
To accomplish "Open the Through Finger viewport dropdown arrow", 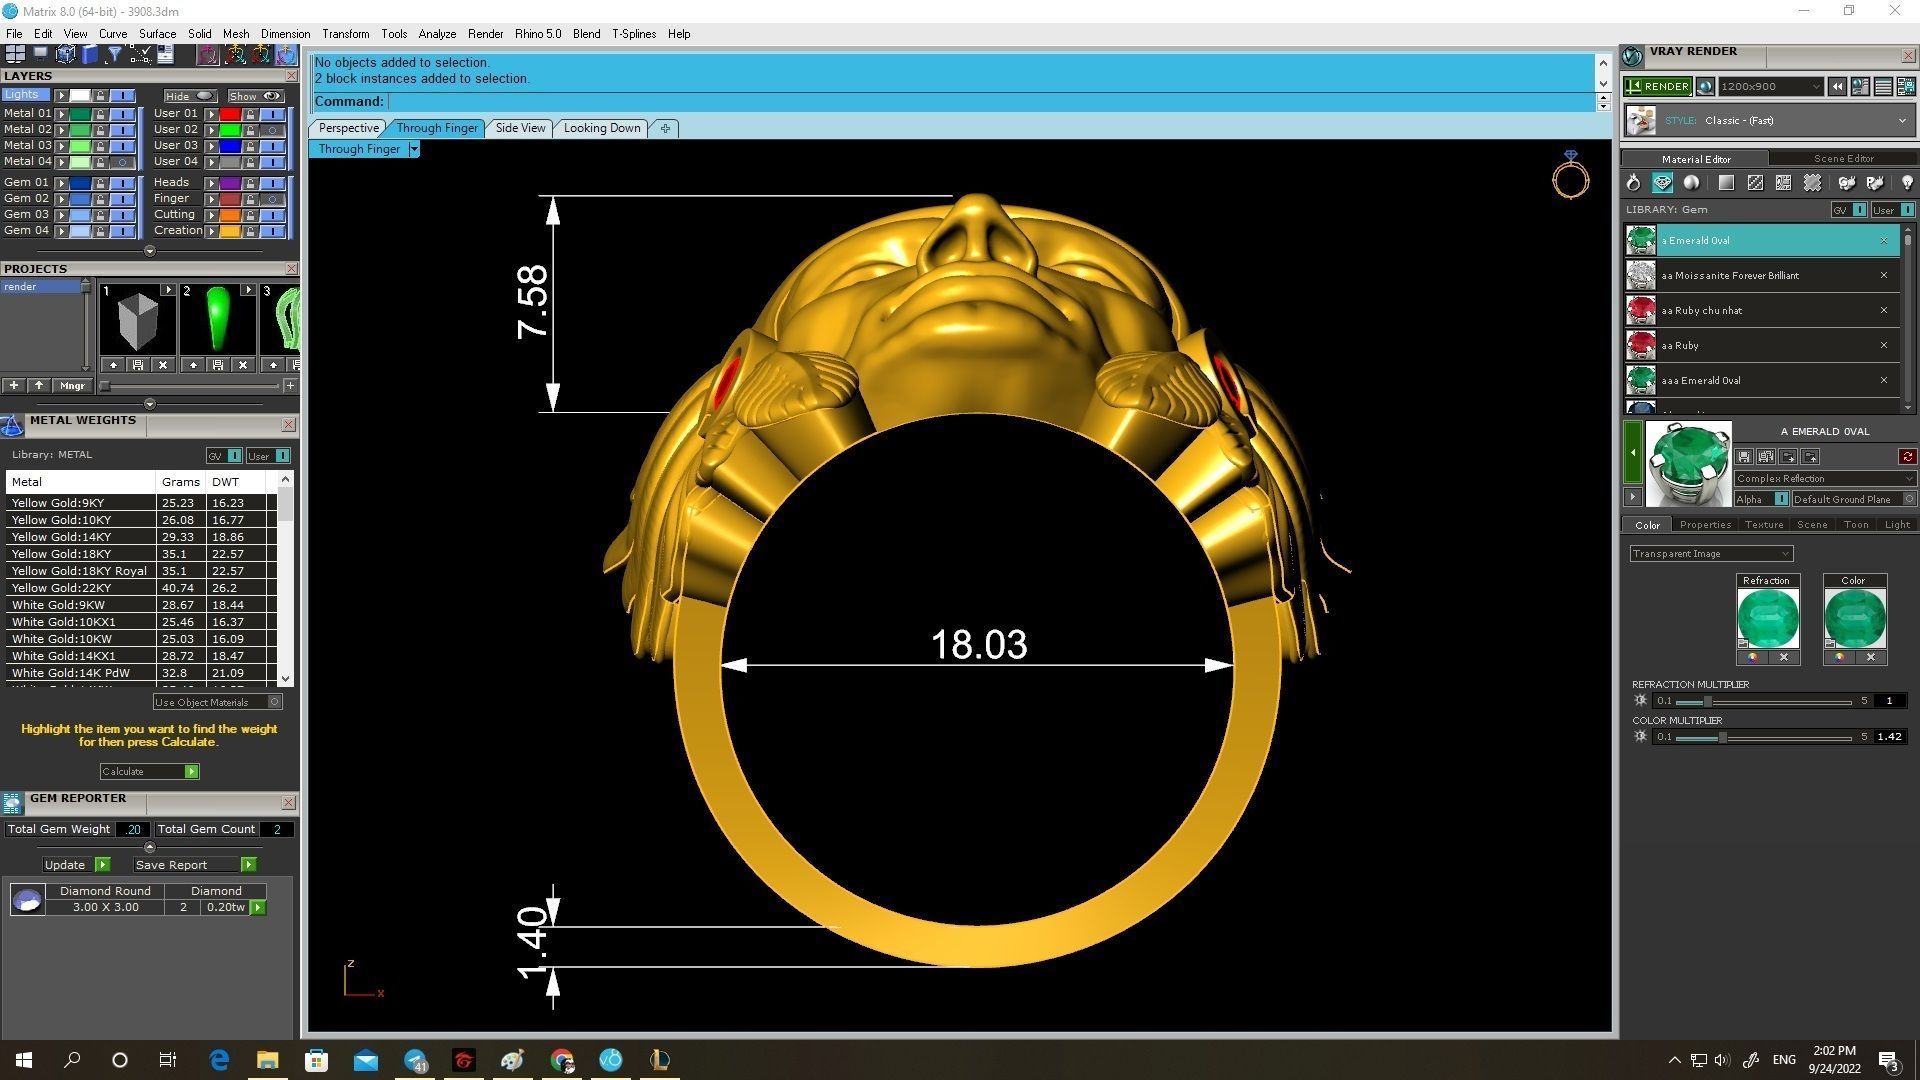I will [x=414, y=149].
